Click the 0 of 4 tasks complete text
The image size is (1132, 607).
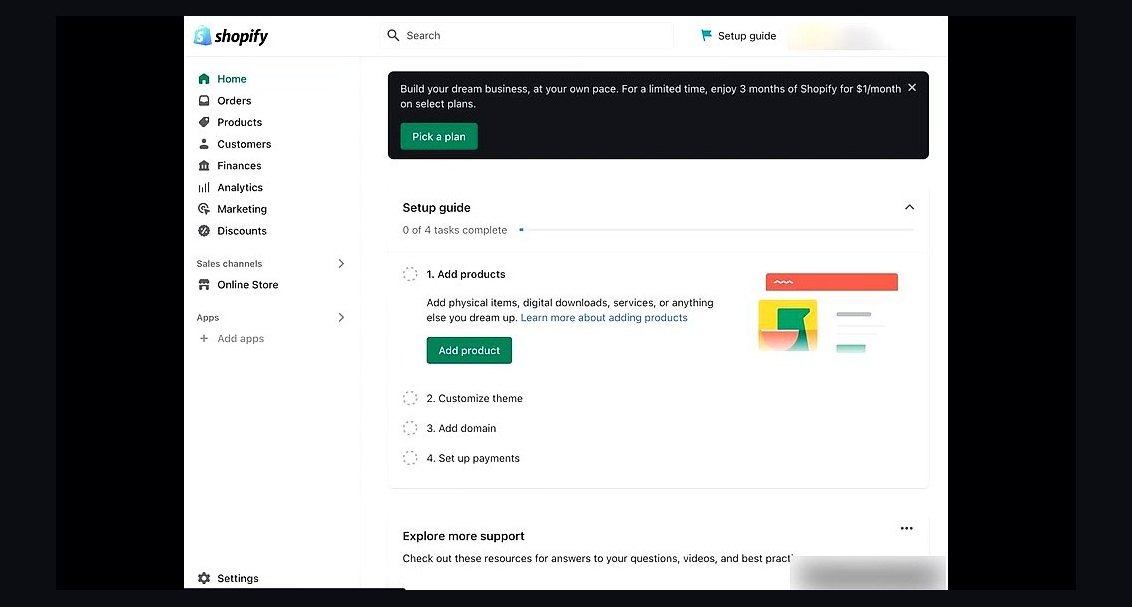(455, 230)
